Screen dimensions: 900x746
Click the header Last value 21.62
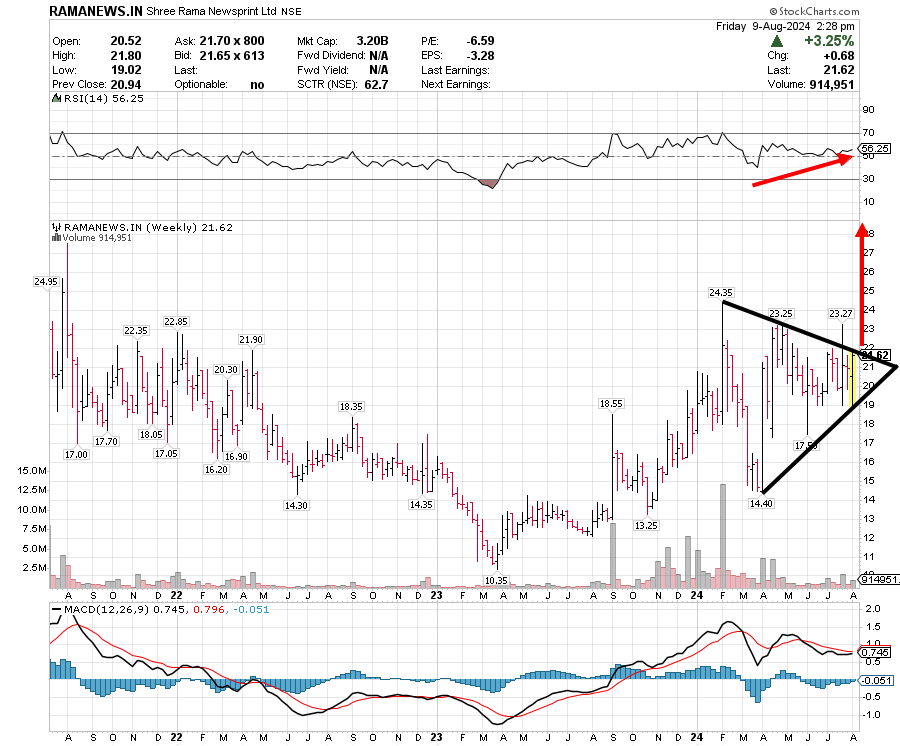tap(839, 70)
